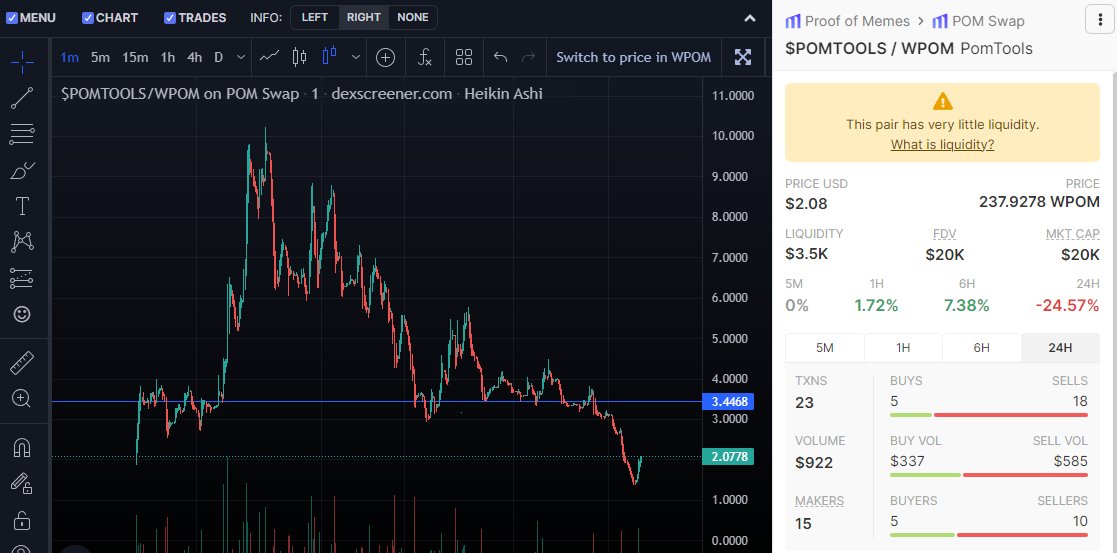This screenshot has width=1117, height=553.
Task: Click the blue 3.4468 price line label
Action: pyautogui.click(x=728, y=402)
